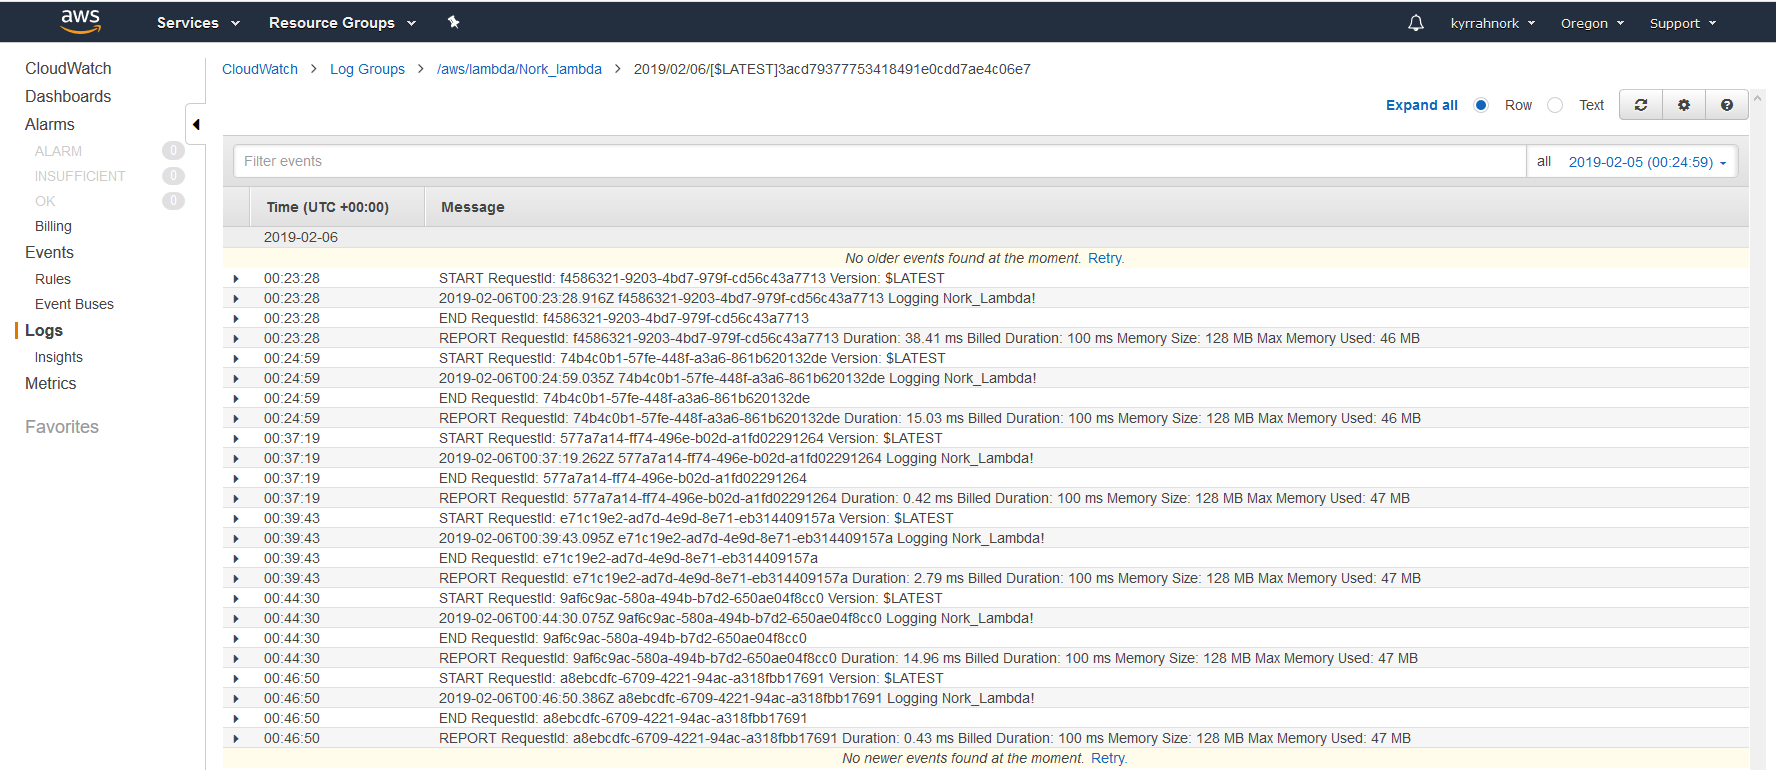This screenshot has width=1776, height=770.
Task: Click the AWS logo home icon
Action: [80, 21]
